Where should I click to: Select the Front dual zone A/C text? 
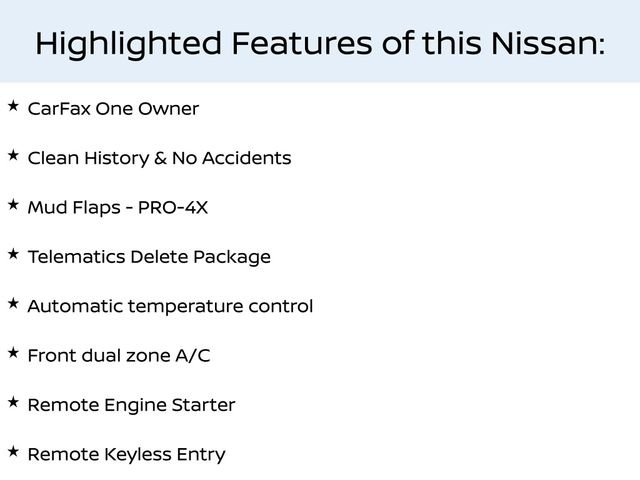coord(119,356)
